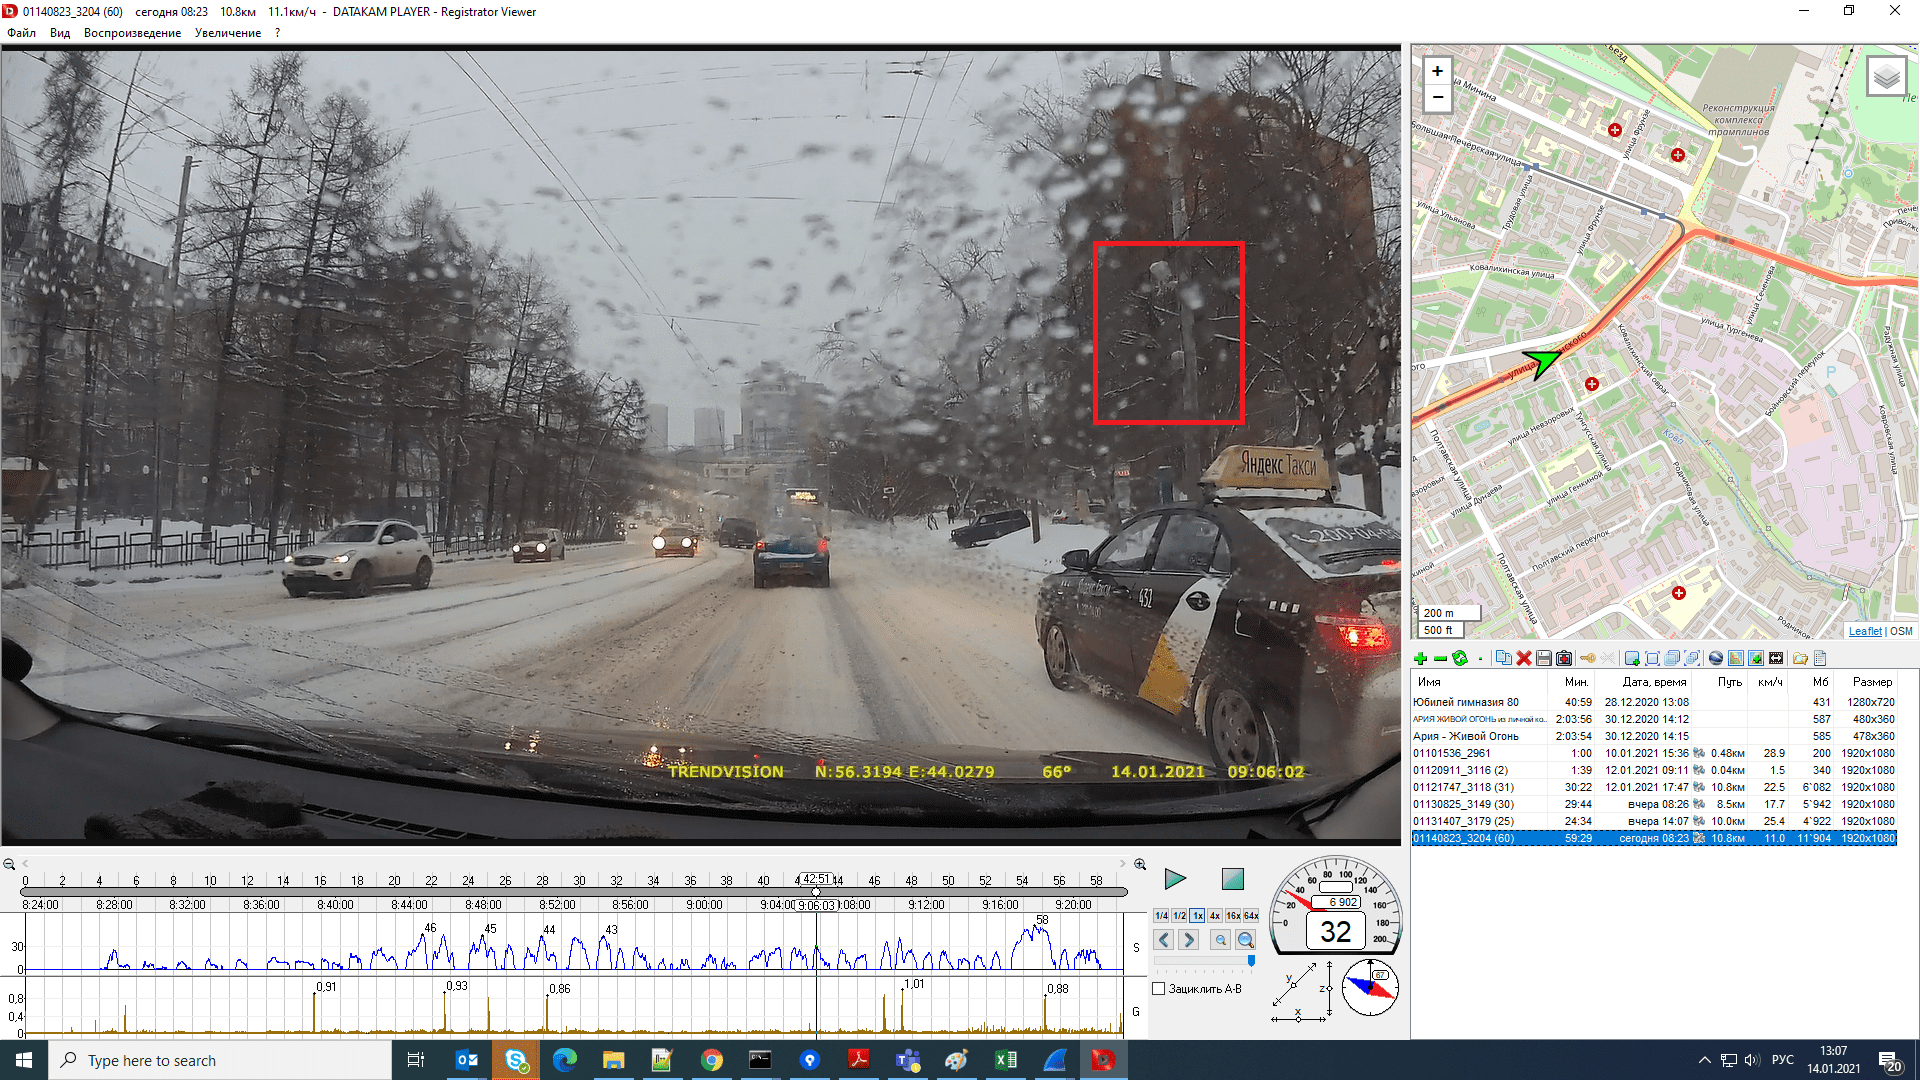Click the playback speed slider handle
1920x1080 pixels.
click(1251, 961)
